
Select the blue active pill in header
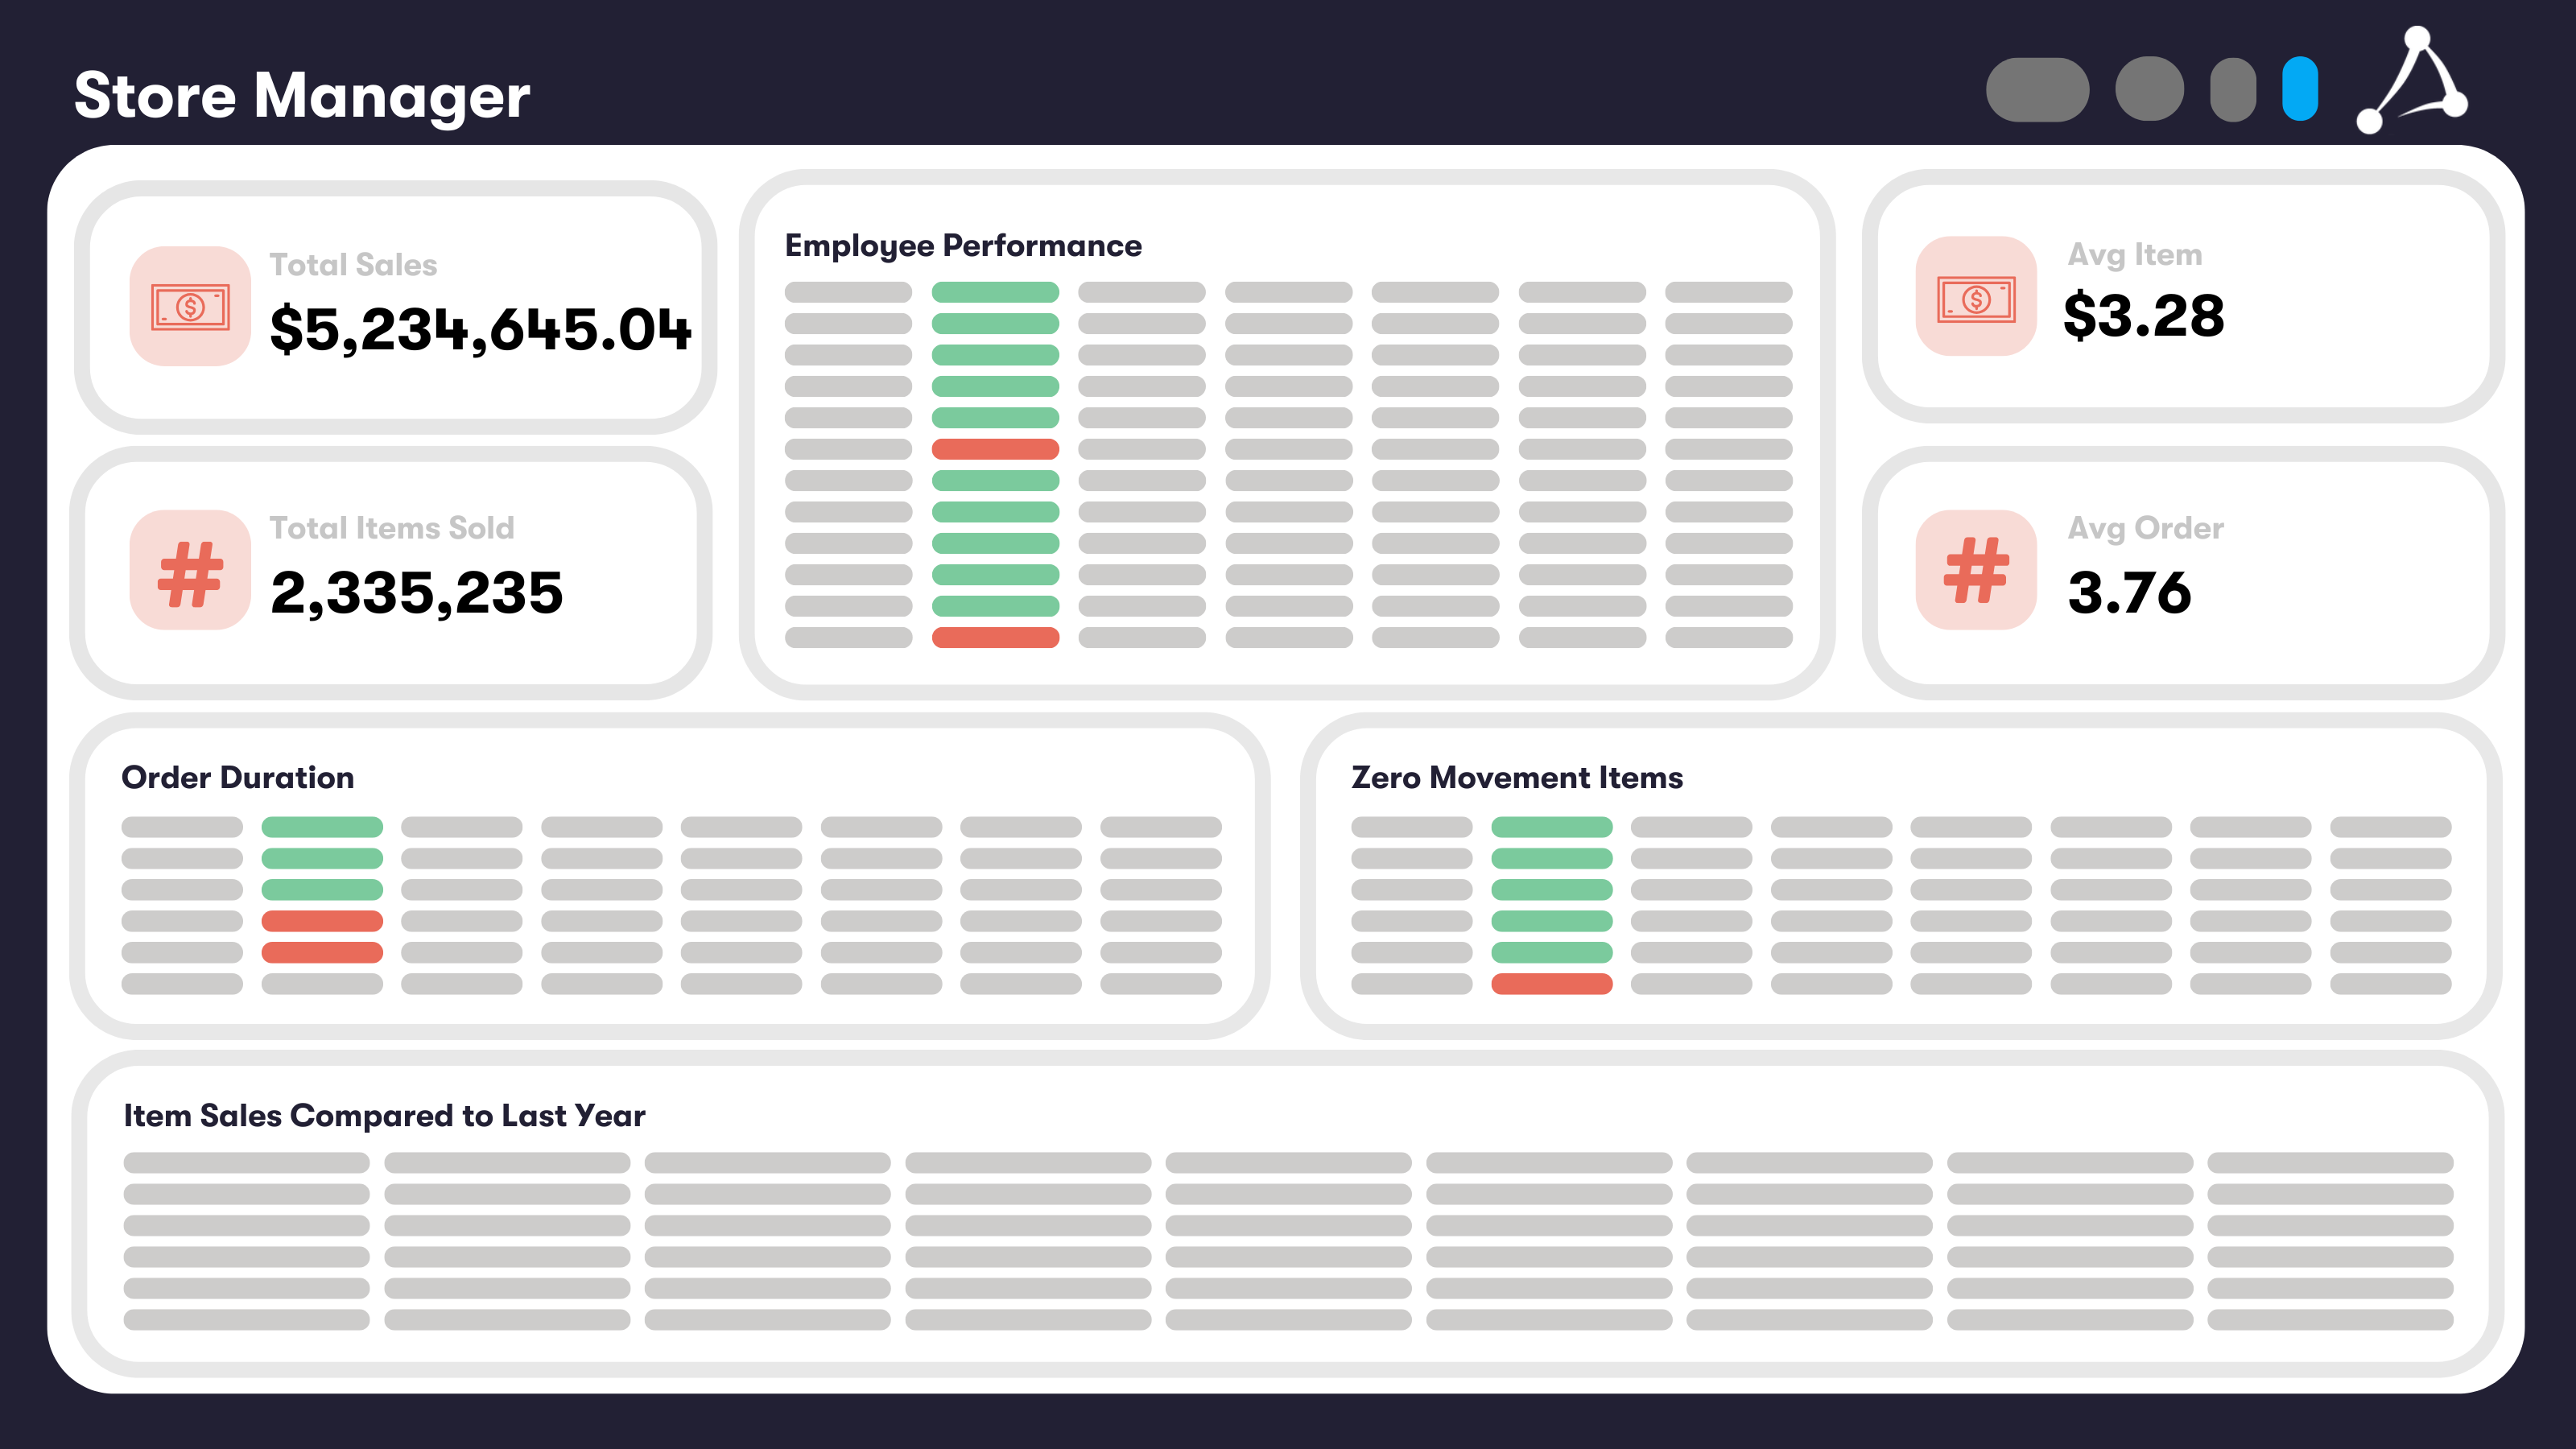click(2300, 89)
